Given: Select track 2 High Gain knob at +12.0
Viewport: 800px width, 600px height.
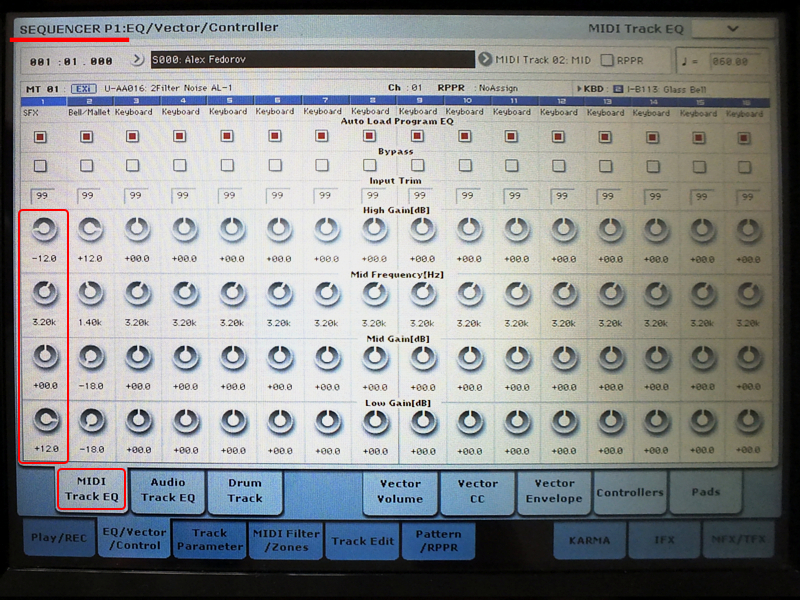Looking at the screenshot, I should tap(90, 229).
